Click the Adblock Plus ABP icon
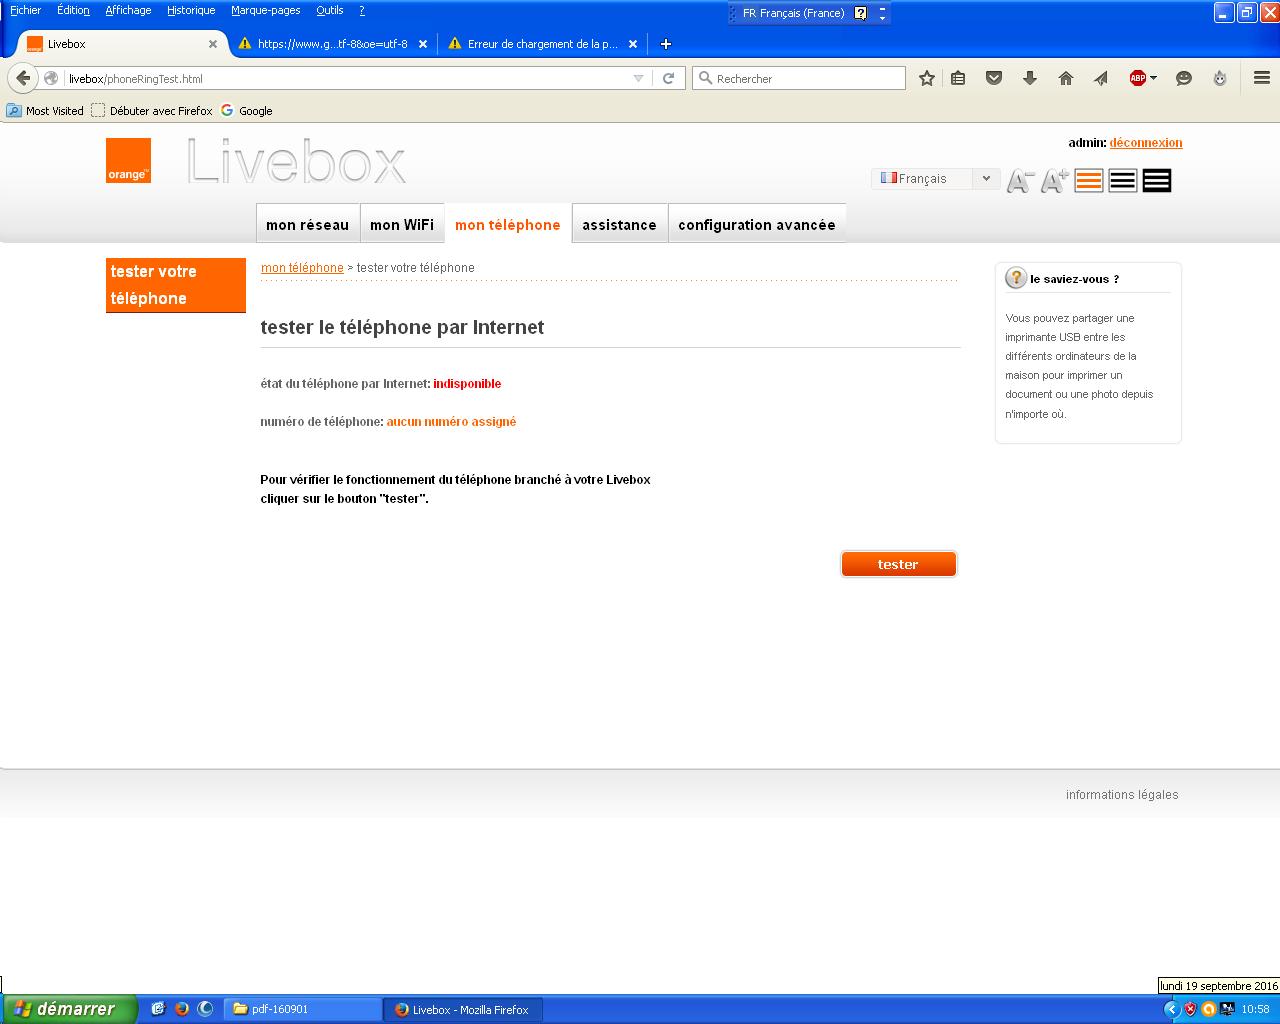 [1137, 78]
